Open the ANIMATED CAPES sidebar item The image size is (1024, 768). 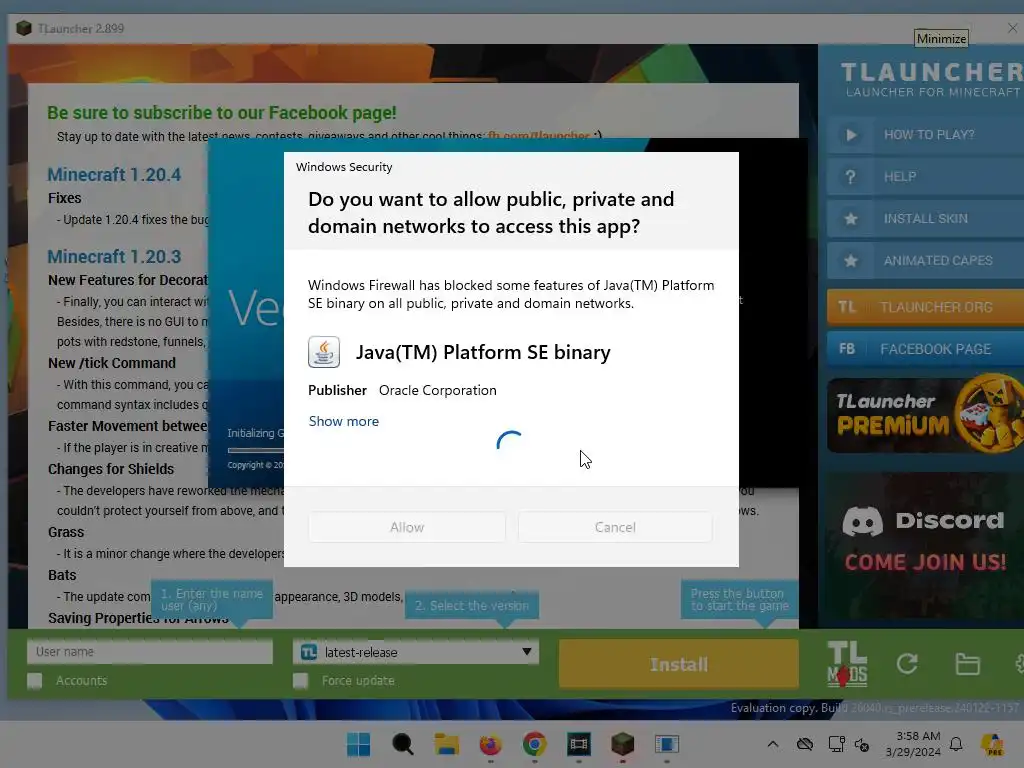[925, 261]
